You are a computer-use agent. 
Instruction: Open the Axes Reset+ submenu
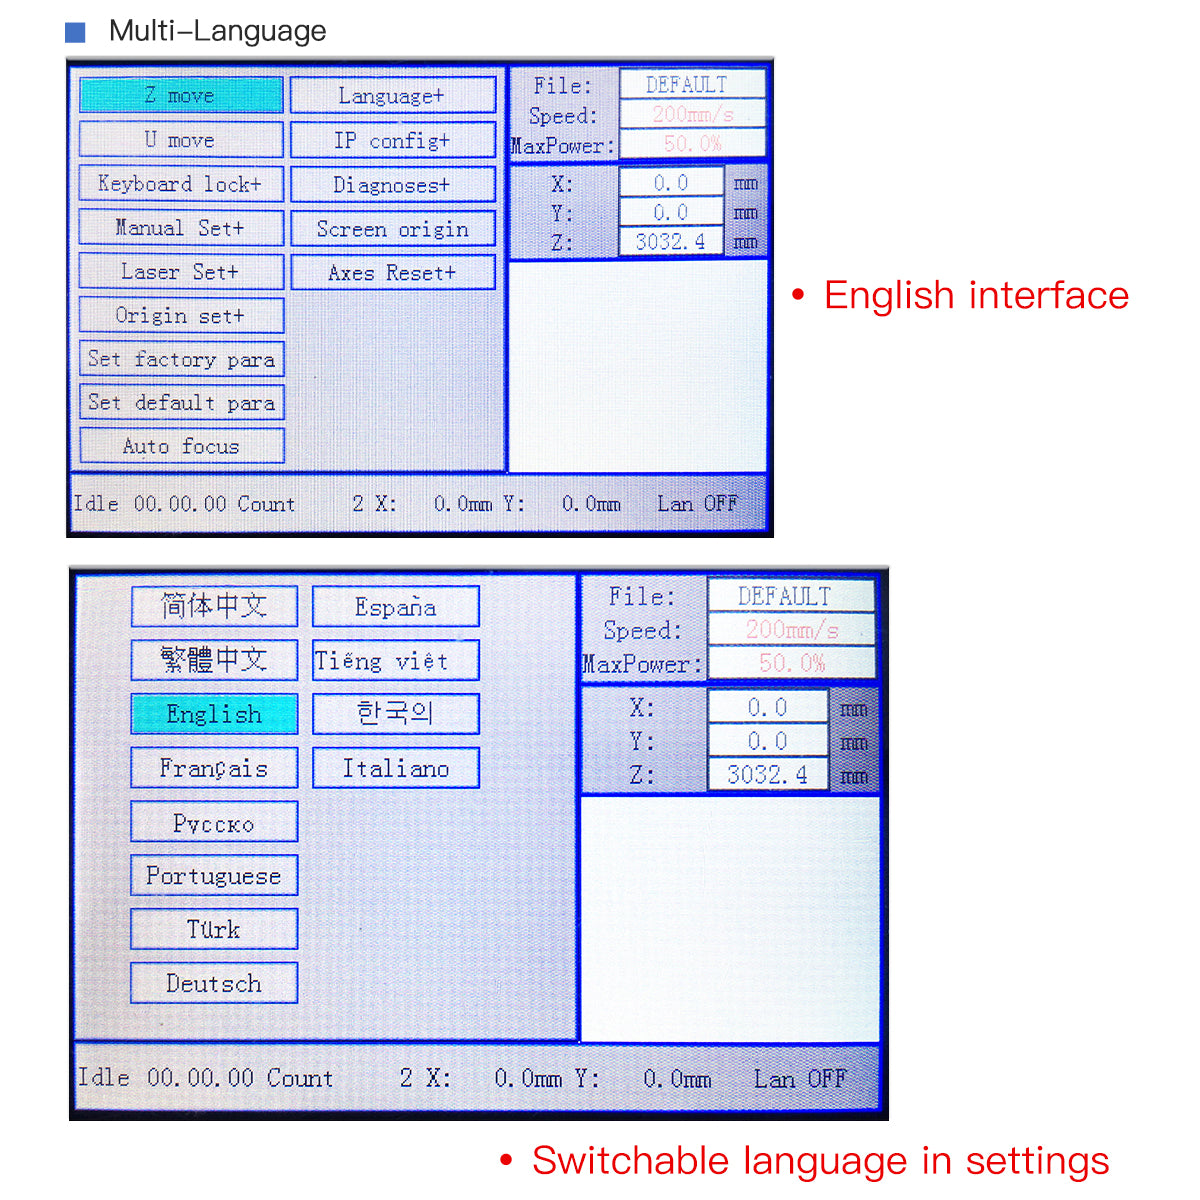(392, 273)
